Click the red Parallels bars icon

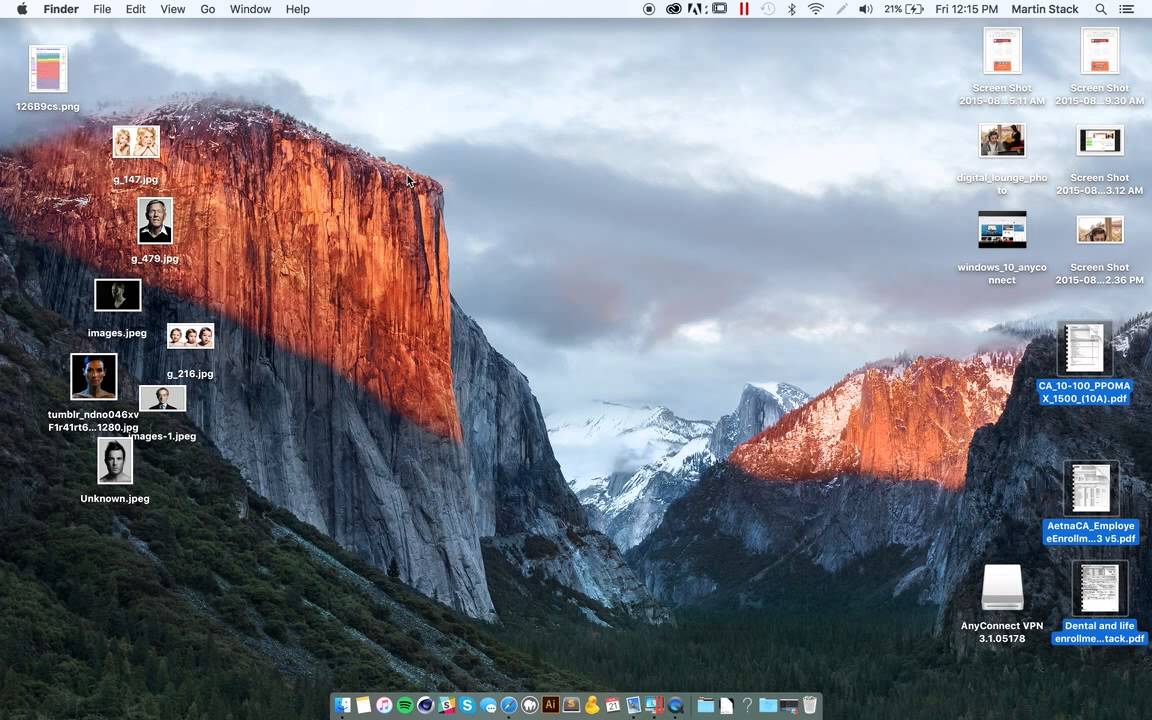[744, 9]
